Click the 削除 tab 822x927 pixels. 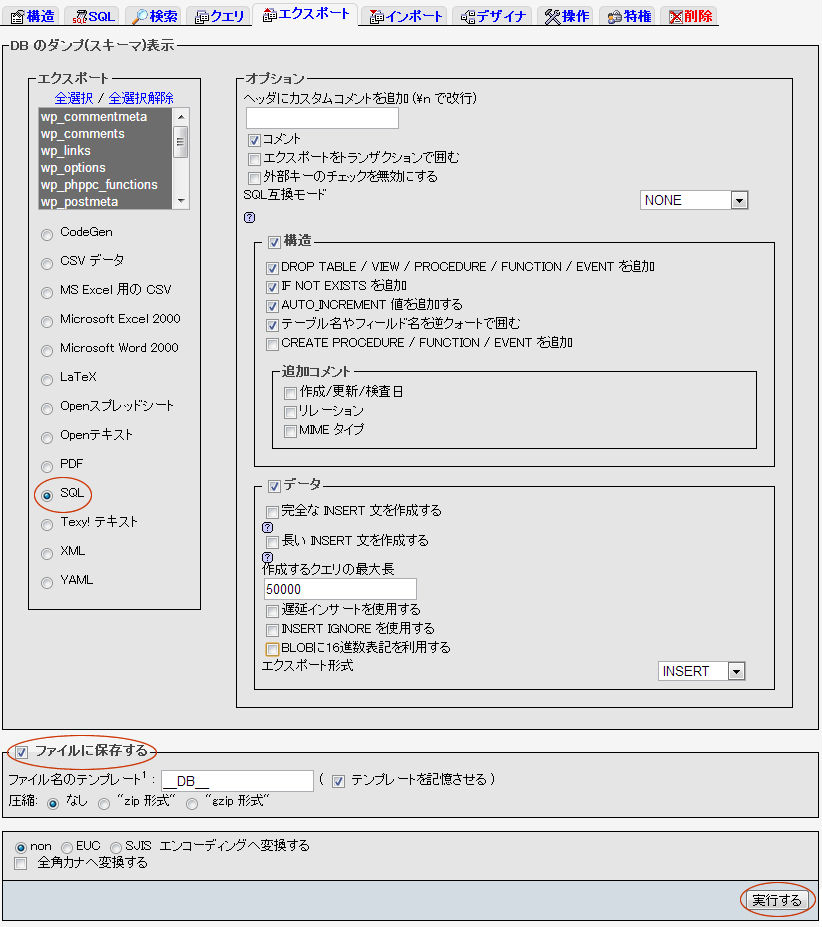point(690,16)
